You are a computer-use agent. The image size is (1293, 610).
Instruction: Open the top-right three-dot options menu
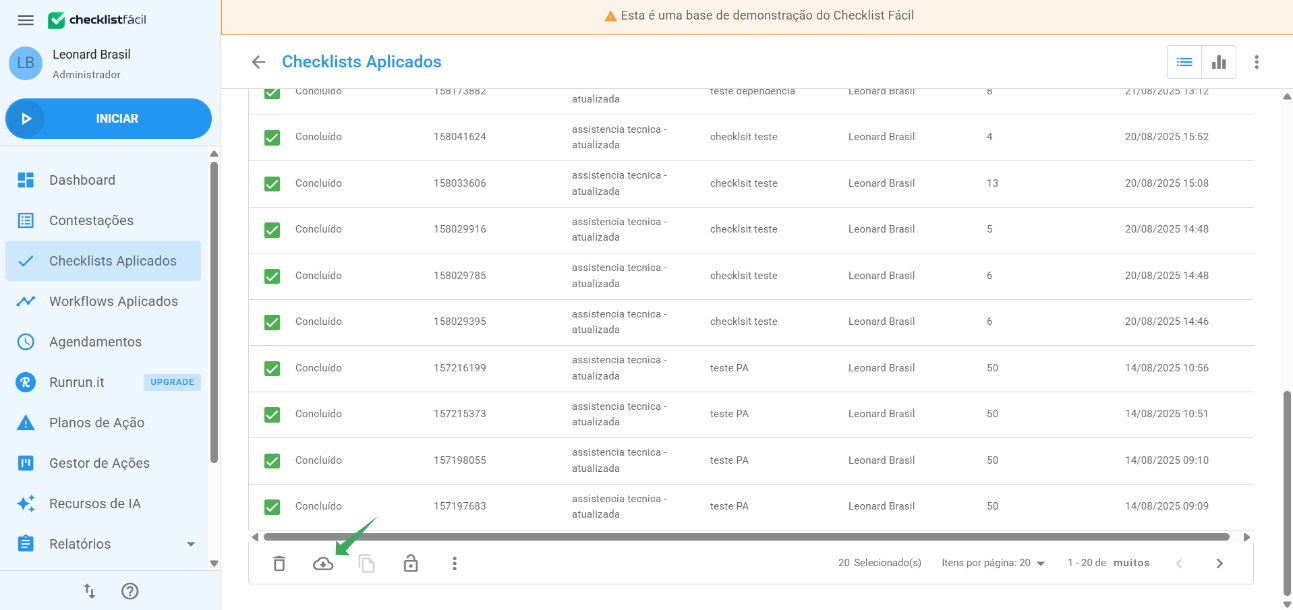pos(1256,61)
